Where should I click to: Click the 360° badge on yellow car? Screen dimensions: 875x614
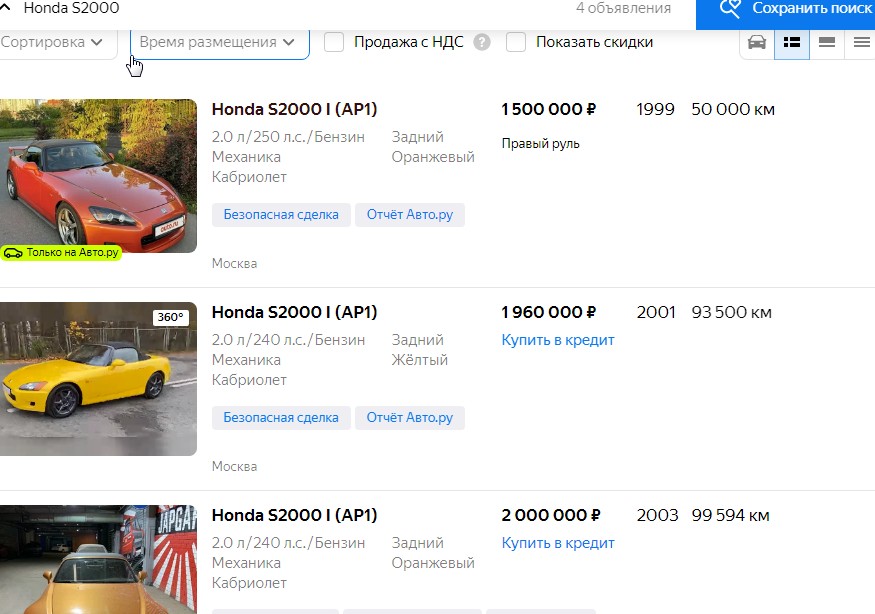click(170, 317)
